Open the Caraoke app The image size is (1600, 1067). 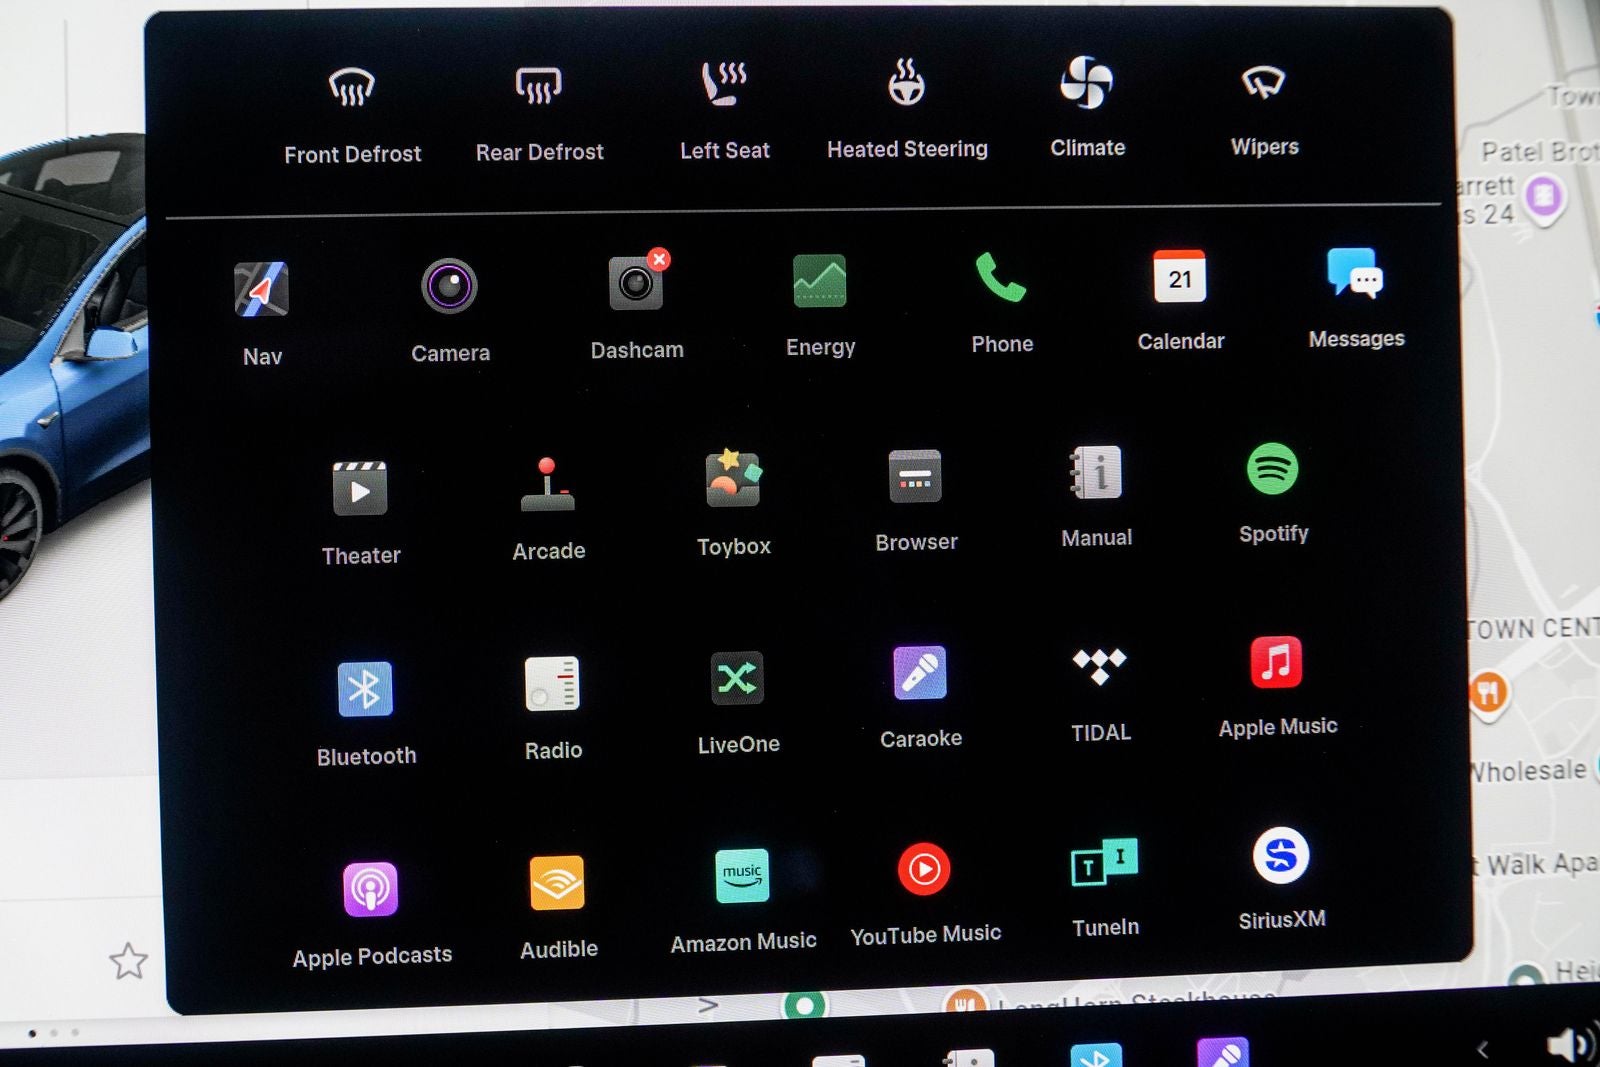click(x=919, y=673)
